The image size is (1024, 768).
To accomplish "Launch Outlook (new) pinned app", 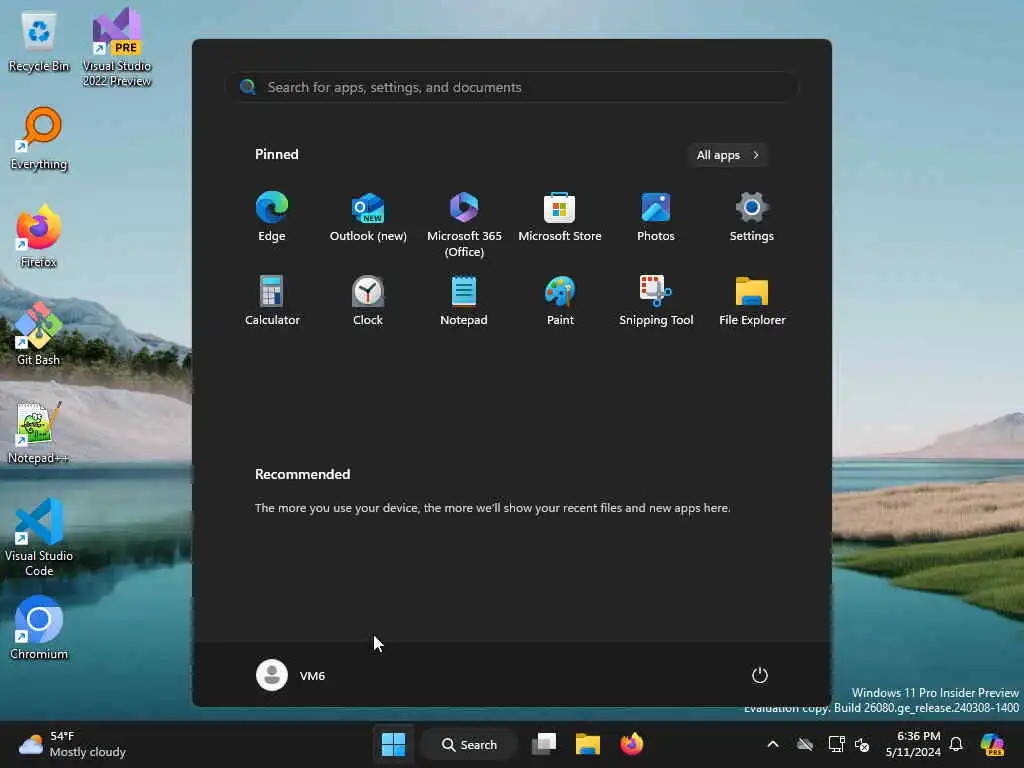I will point(368,217).
